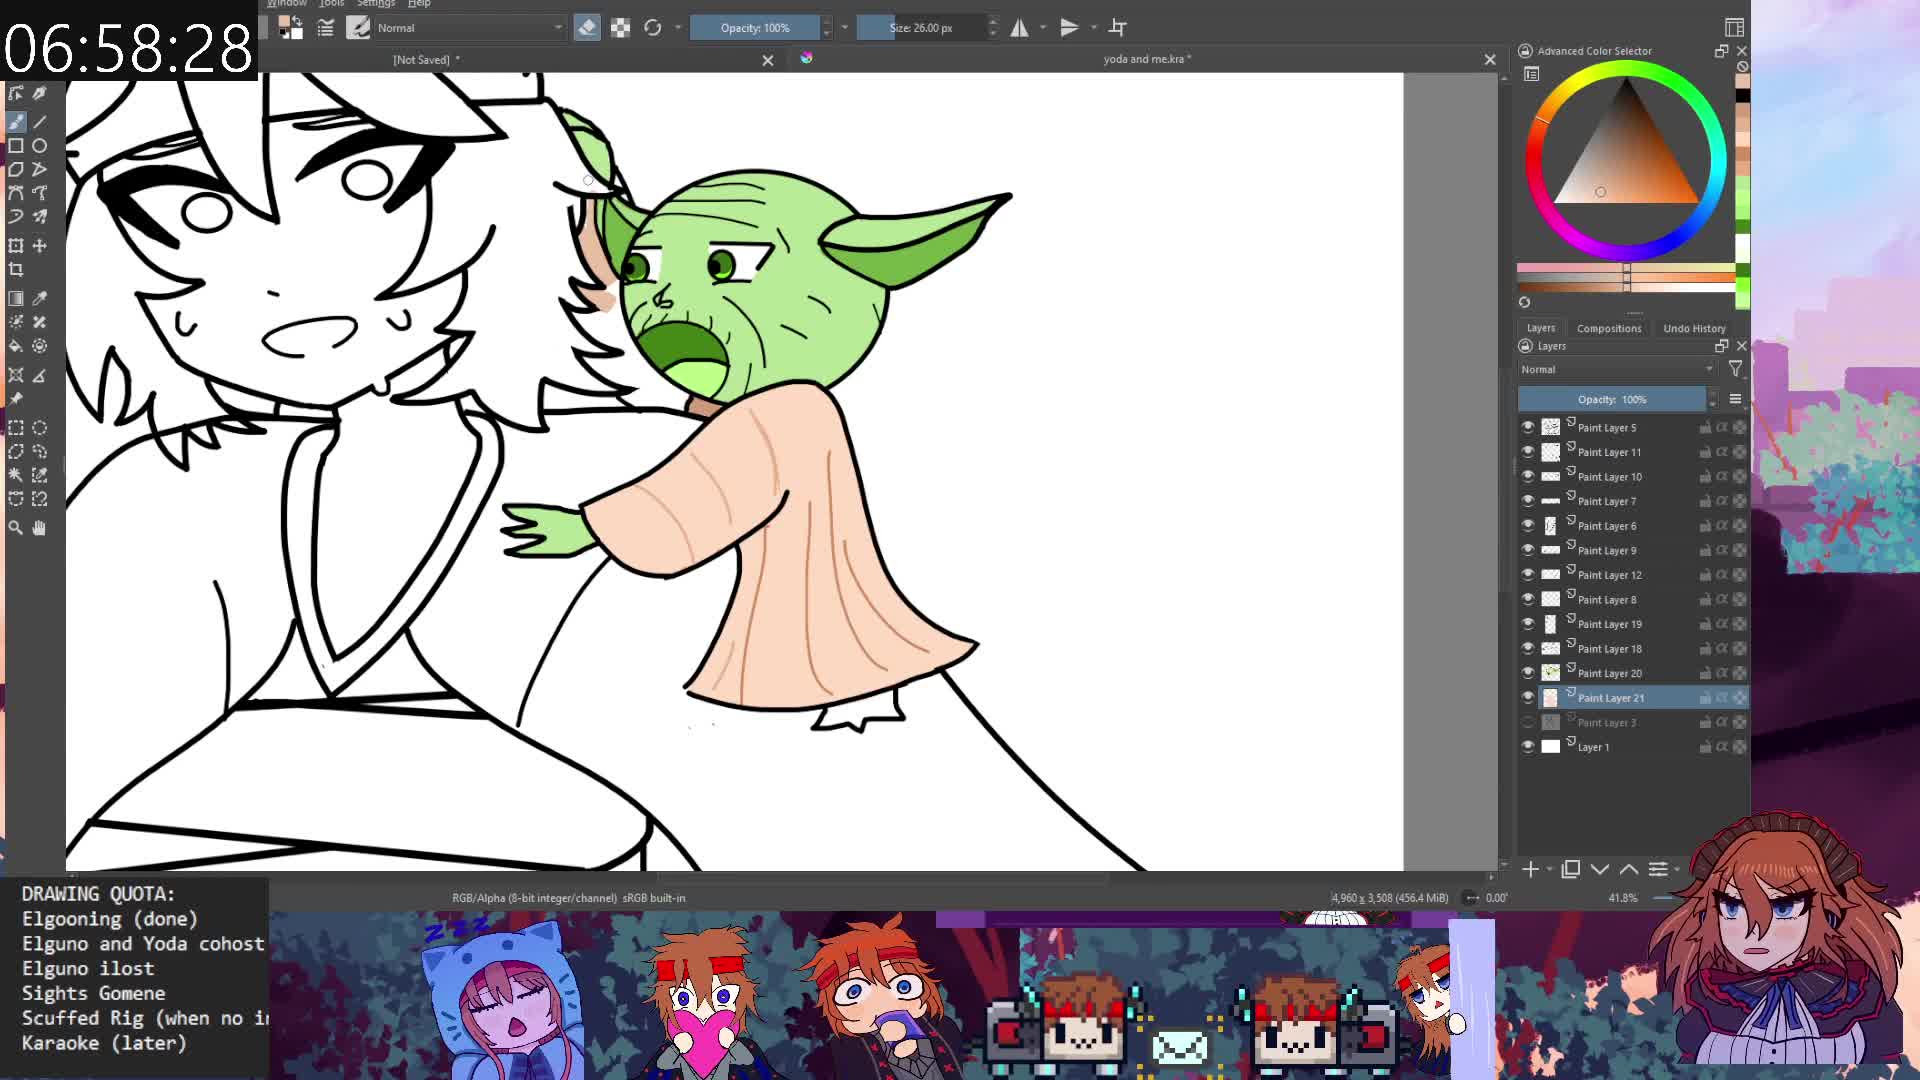The height and width of the screenshot is (1080, 1920).
Task: Select the Freehand Brush tool
Action: [16, 121]
